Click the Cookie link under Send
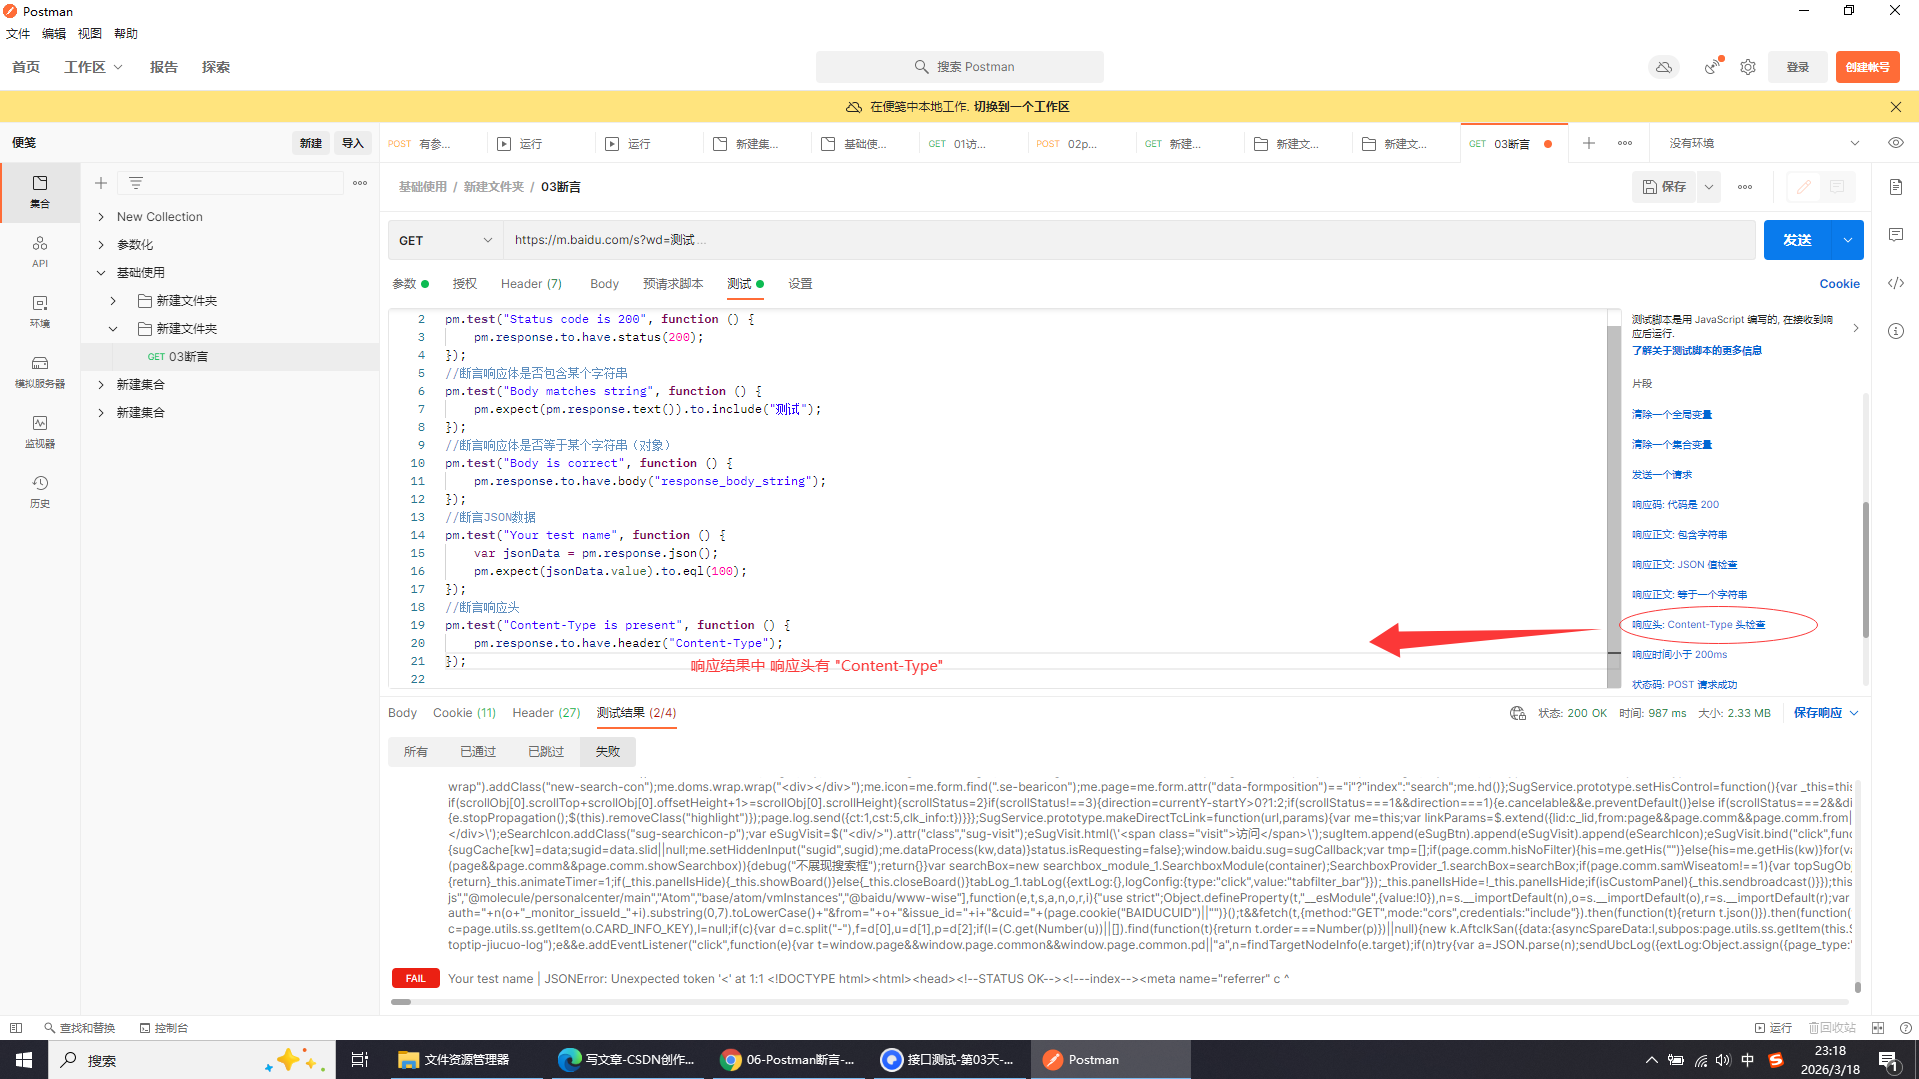The width and height of the screenshot is (1919, 1079). point(1839,284)
